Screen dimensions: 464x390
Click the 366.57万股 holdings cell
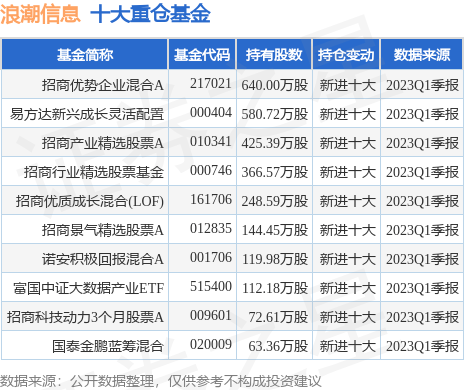pyautogui.click(x=275, y=172)
